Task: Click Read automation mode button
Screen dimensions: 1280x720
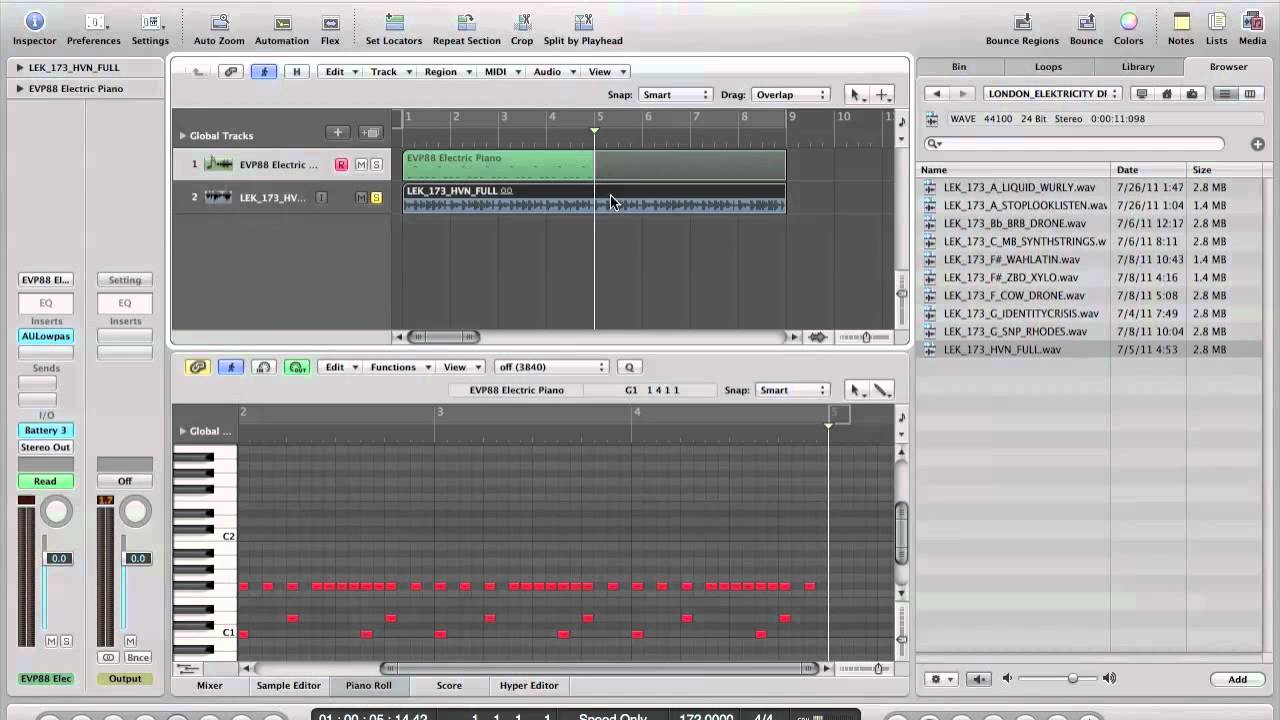Action: click(x=45, y=481)
